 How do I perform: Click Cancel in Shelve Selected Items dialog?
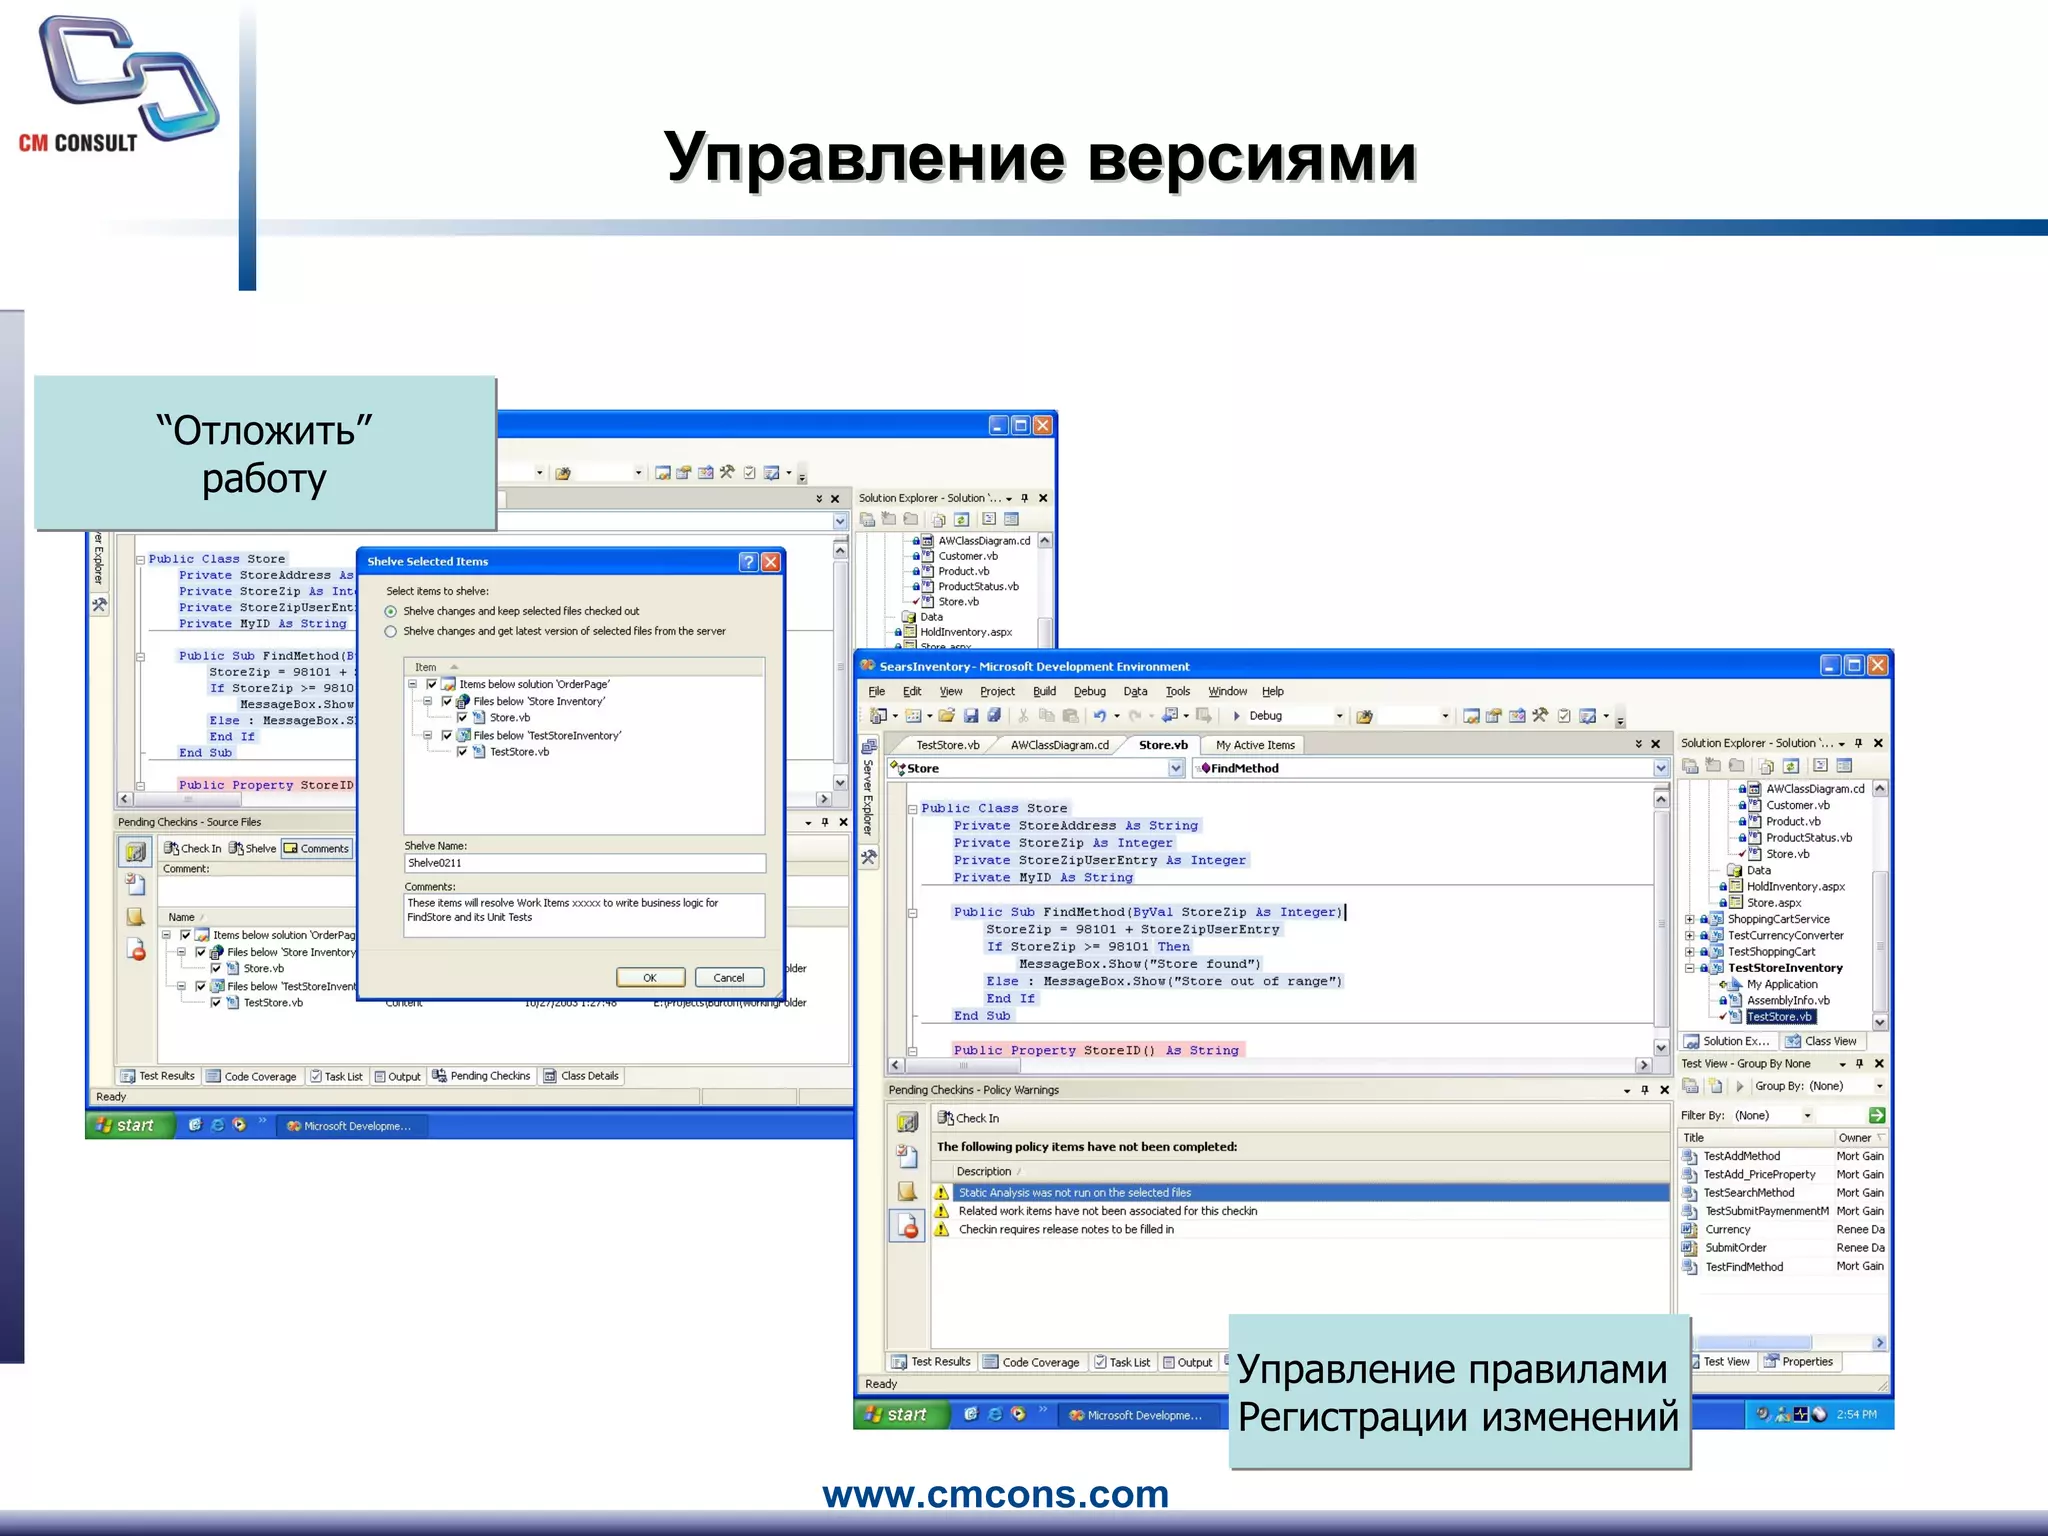pos(729,978)
